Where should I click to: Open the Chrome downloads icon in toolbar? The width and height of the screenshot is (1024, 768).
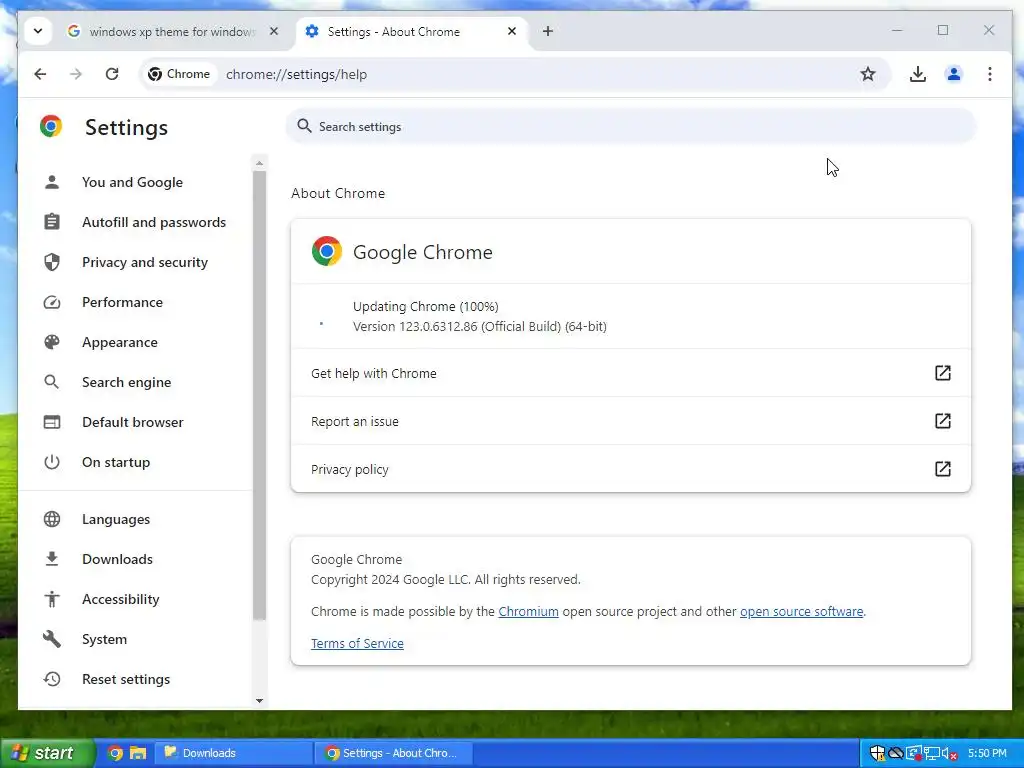coord(918,74)
